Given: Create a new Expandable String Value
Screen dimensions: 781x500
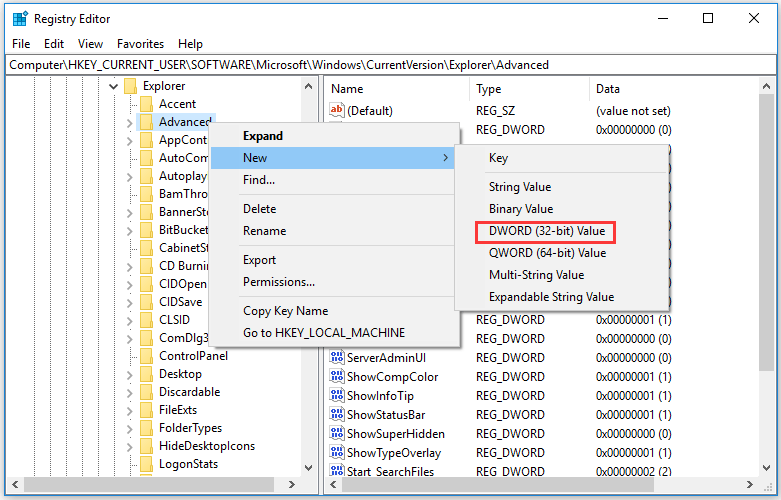Looking at the screenshot, I should point(562,297).
